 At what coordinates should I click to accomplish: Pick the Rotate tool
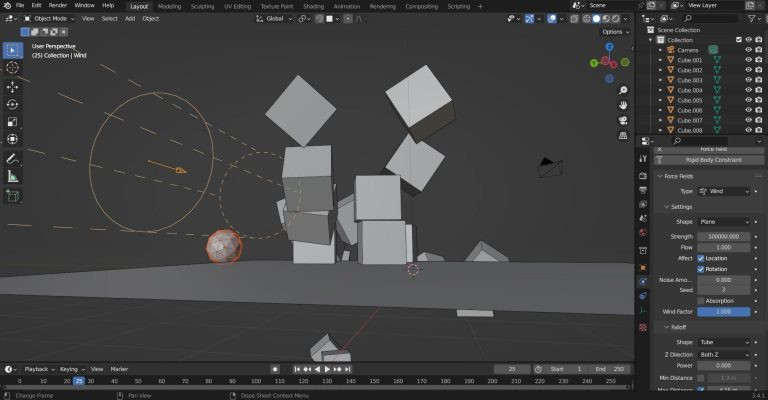point(12,104)
